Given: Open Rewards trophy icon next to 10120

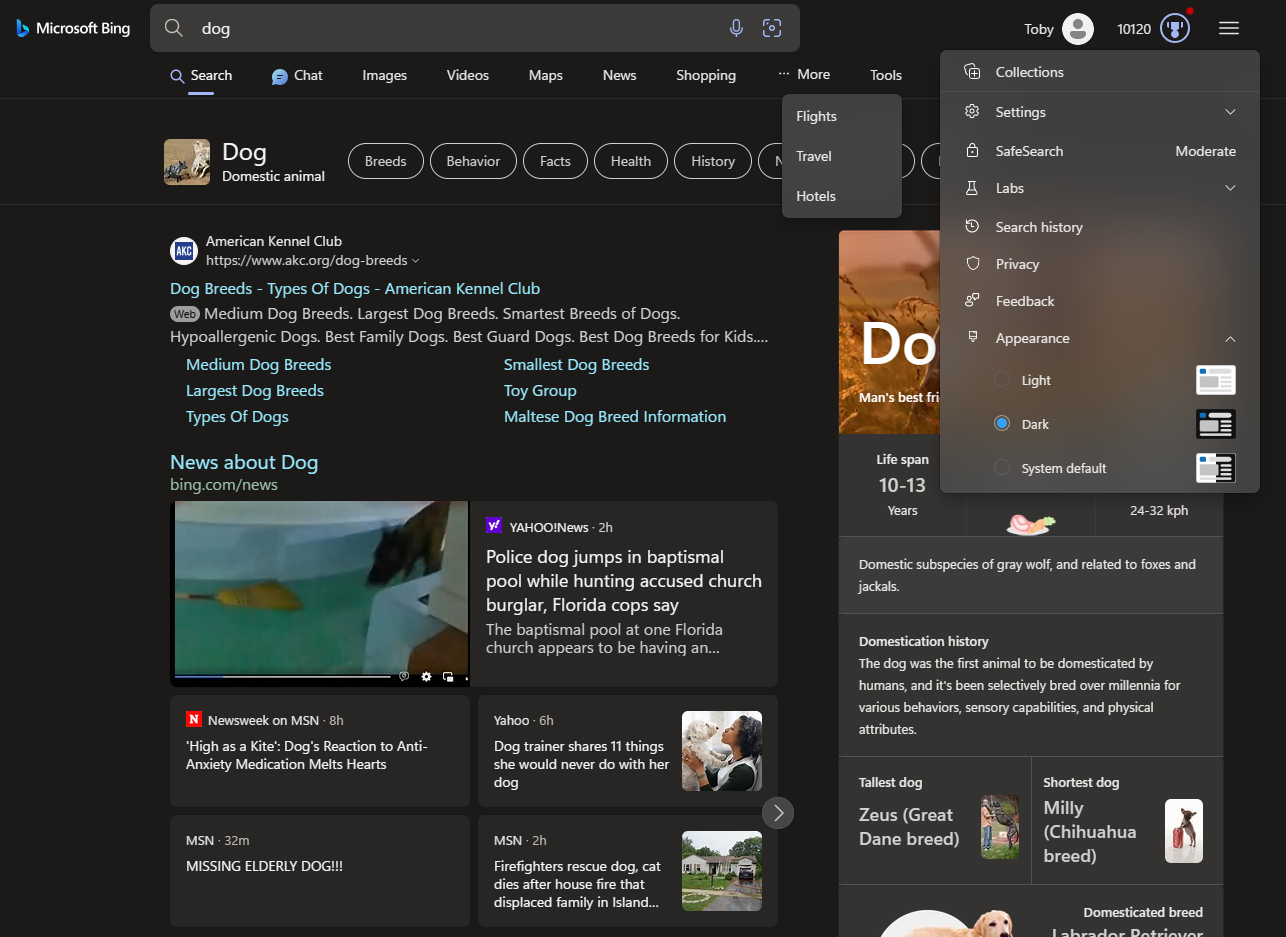Looking at the screenshot, I should tap(1175, 29).
